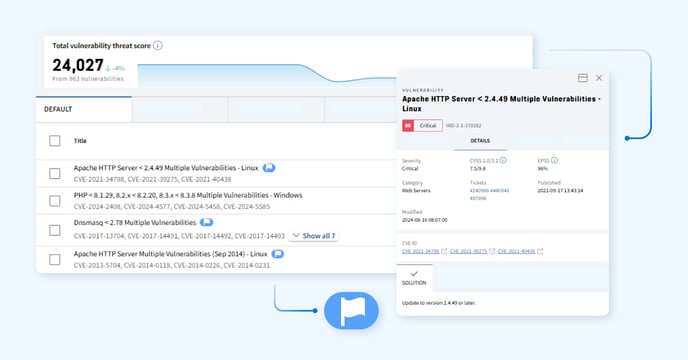
Task: Check the Apache HTTP Server < 2.4.49 row
Action: pyautogui.click(x=55, y=173)
